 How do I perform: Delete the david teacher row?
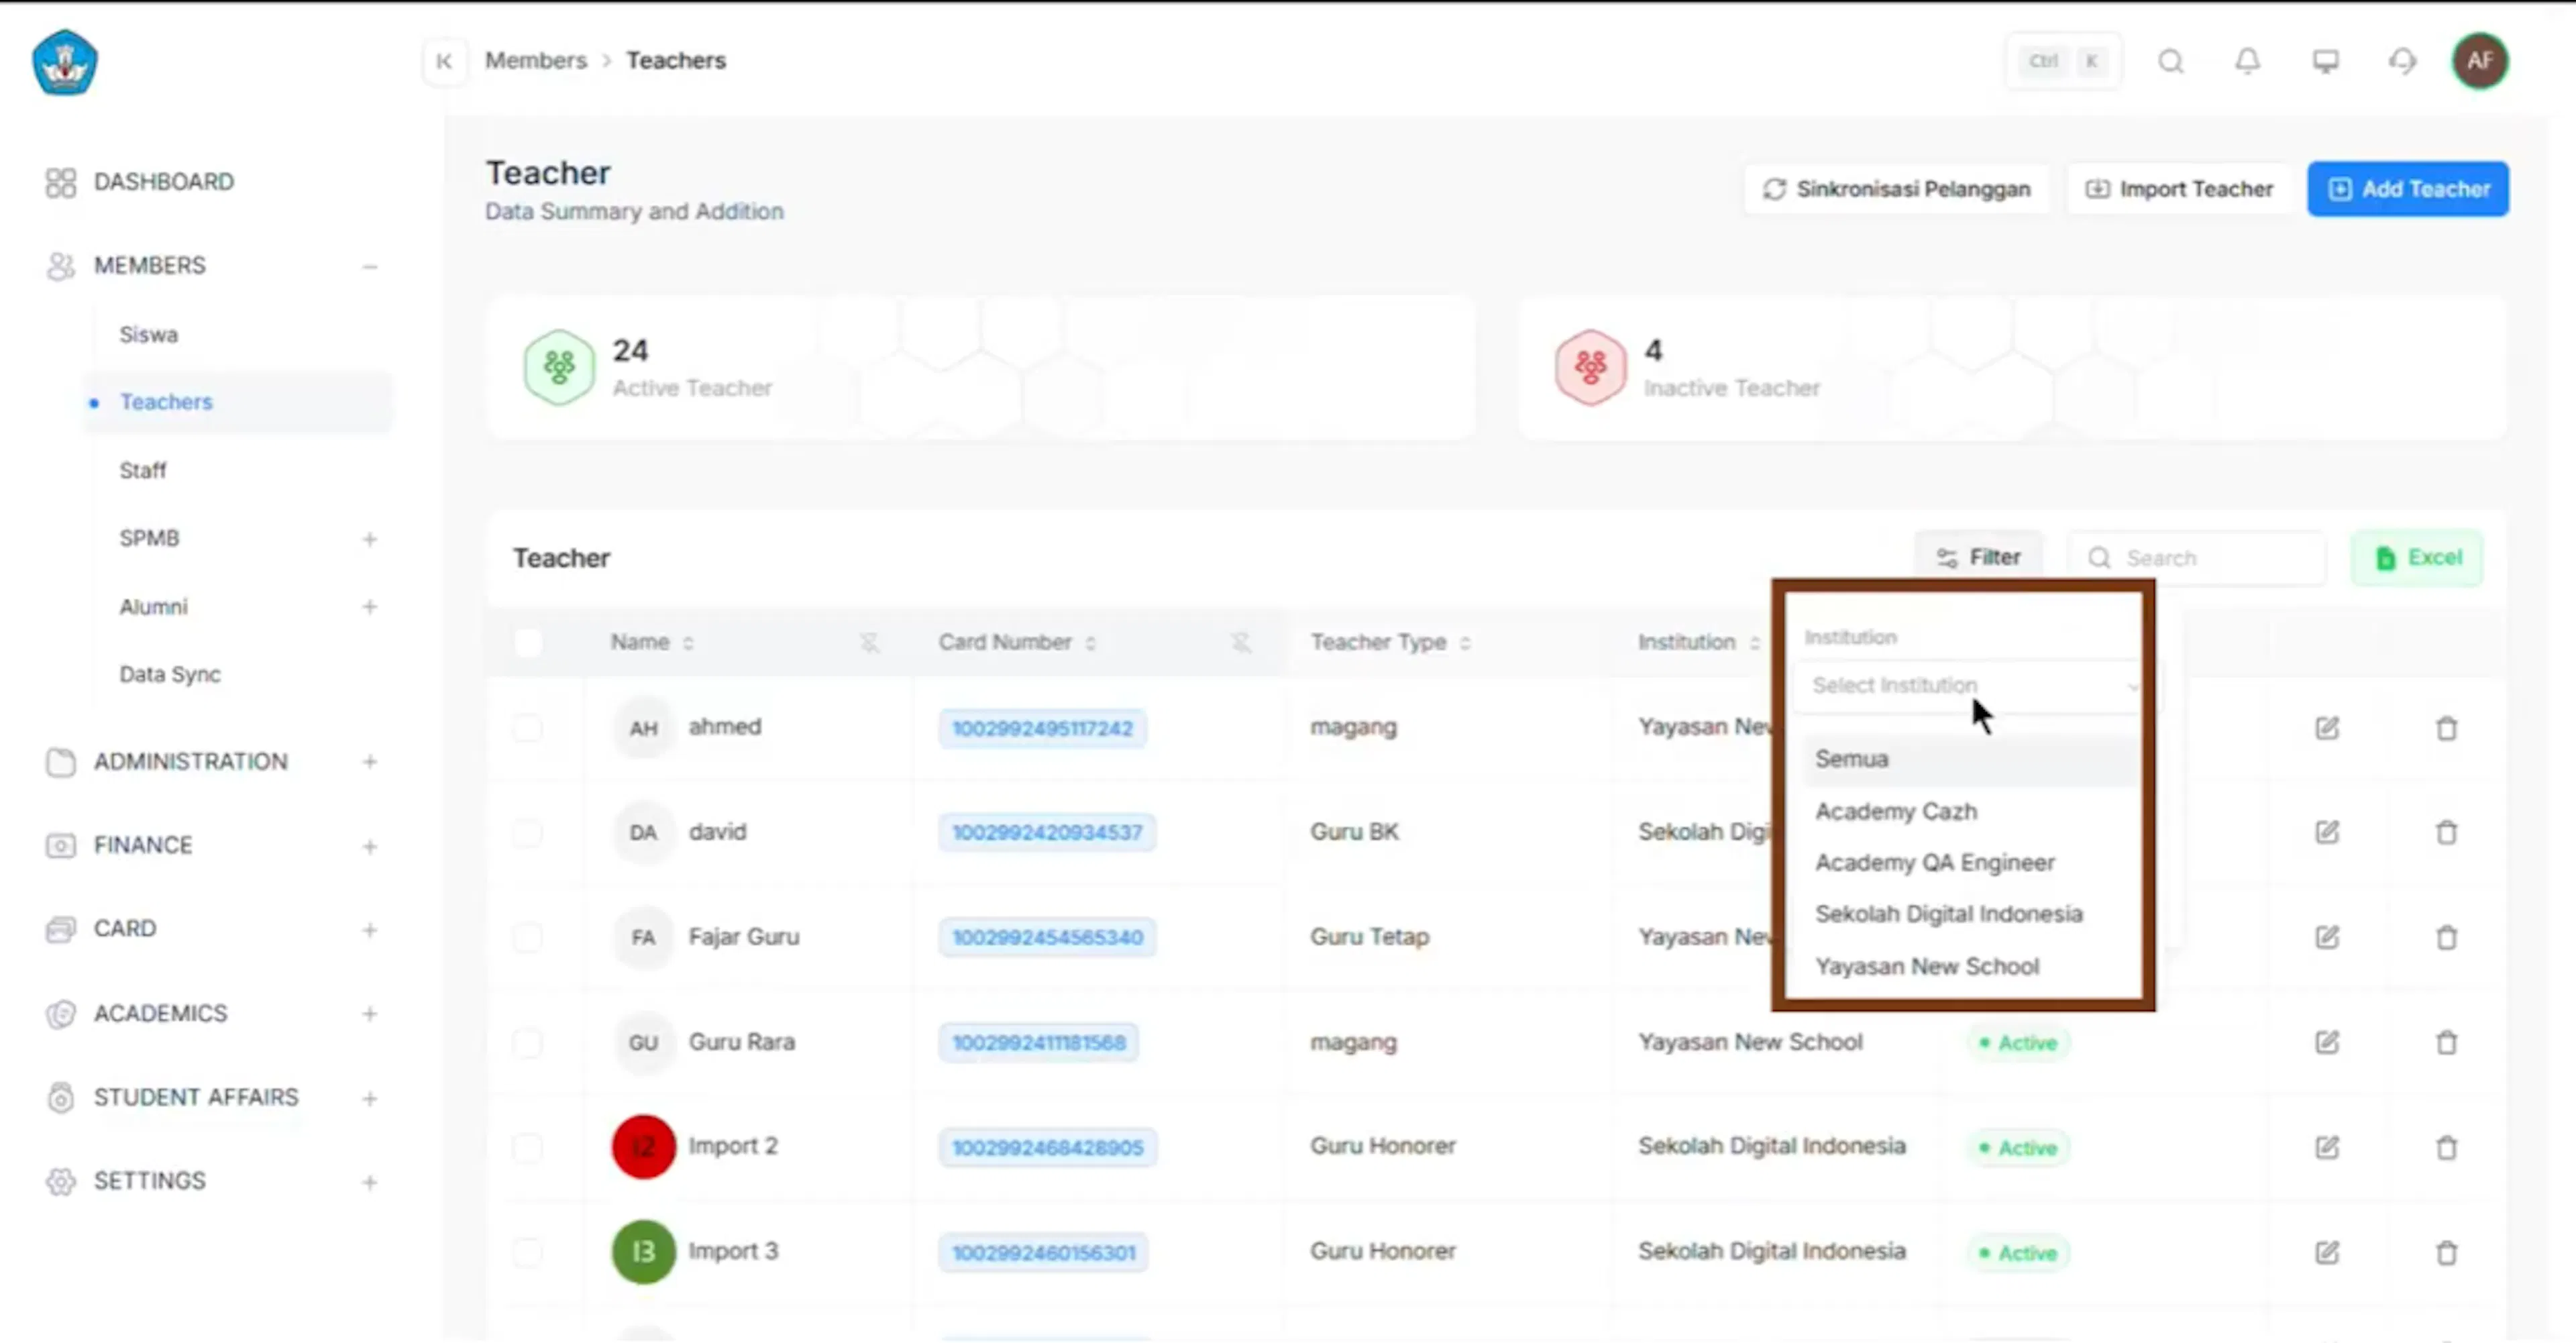click(2446, 832)
